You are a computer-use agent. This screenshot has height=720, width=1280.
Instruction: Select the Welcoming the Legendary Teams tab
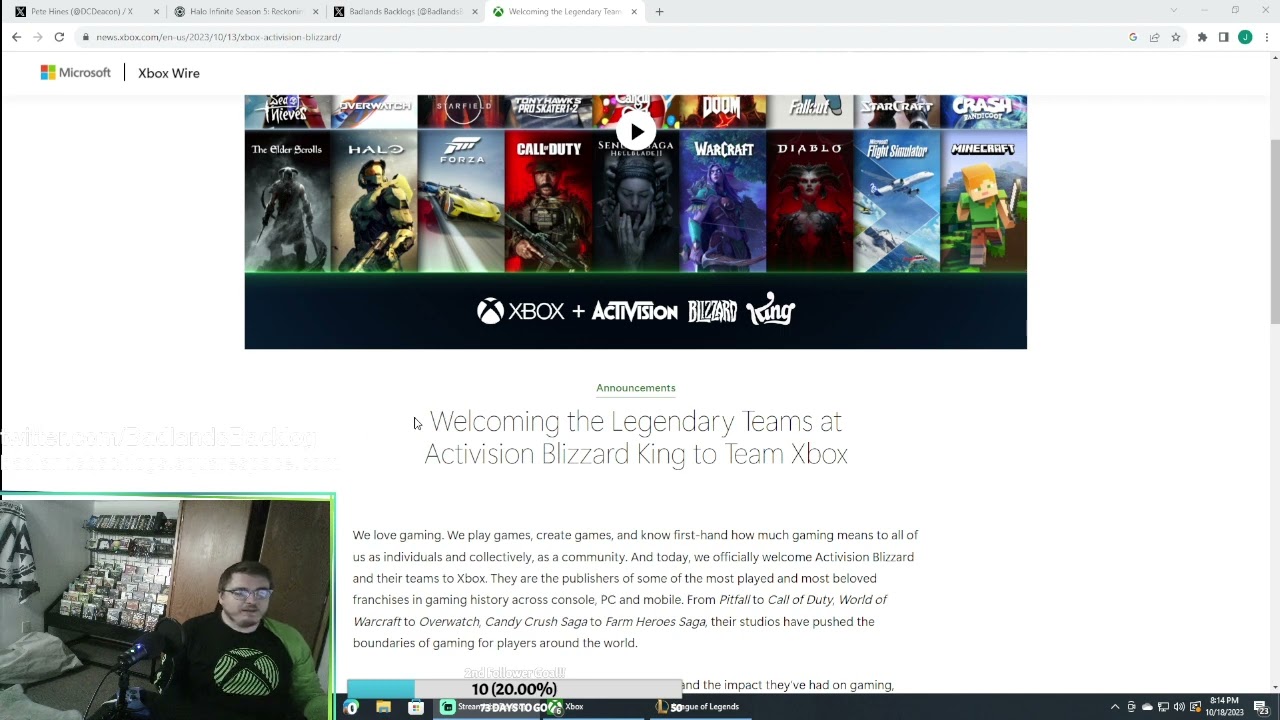565,12
